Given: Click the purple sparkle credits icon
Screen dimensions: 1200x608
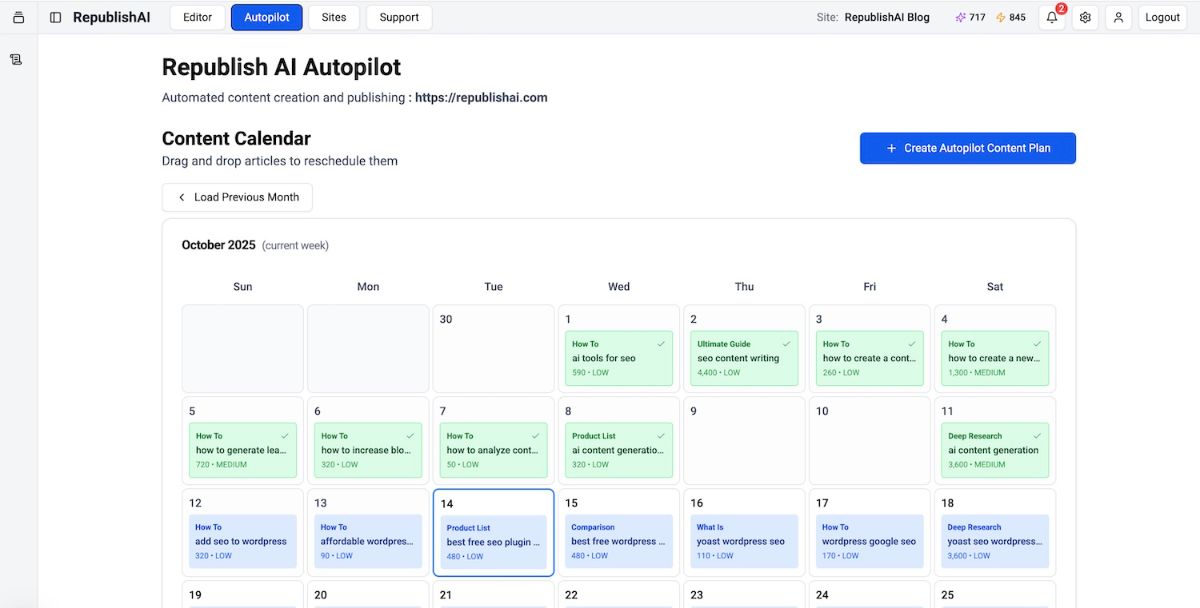Looking at the screenshot, I should click(x=961, y=17).
